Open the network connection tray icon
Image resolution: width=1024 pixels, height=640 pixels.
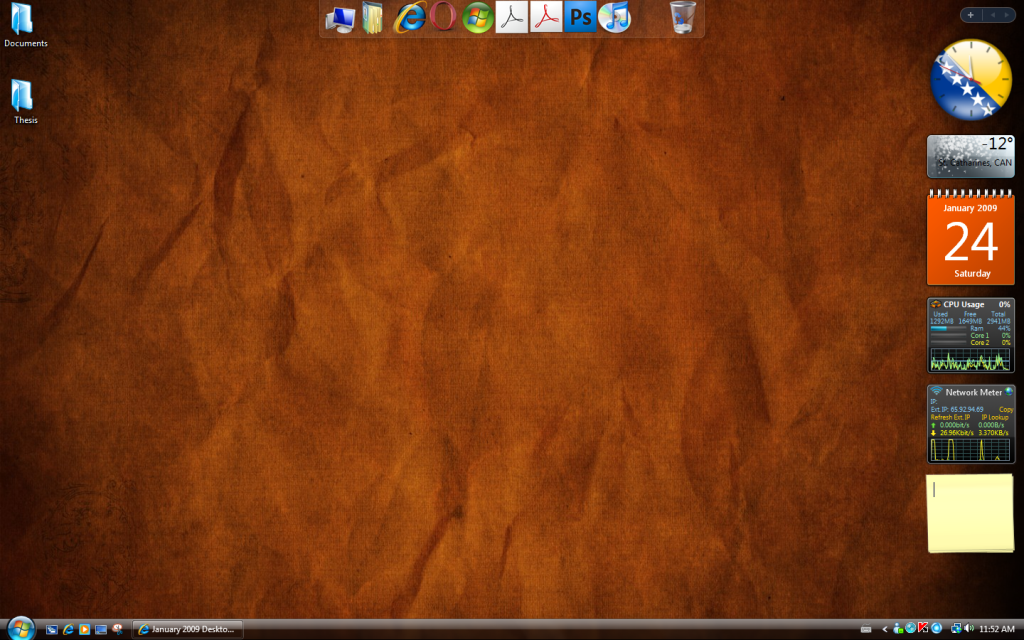[956, 629]
